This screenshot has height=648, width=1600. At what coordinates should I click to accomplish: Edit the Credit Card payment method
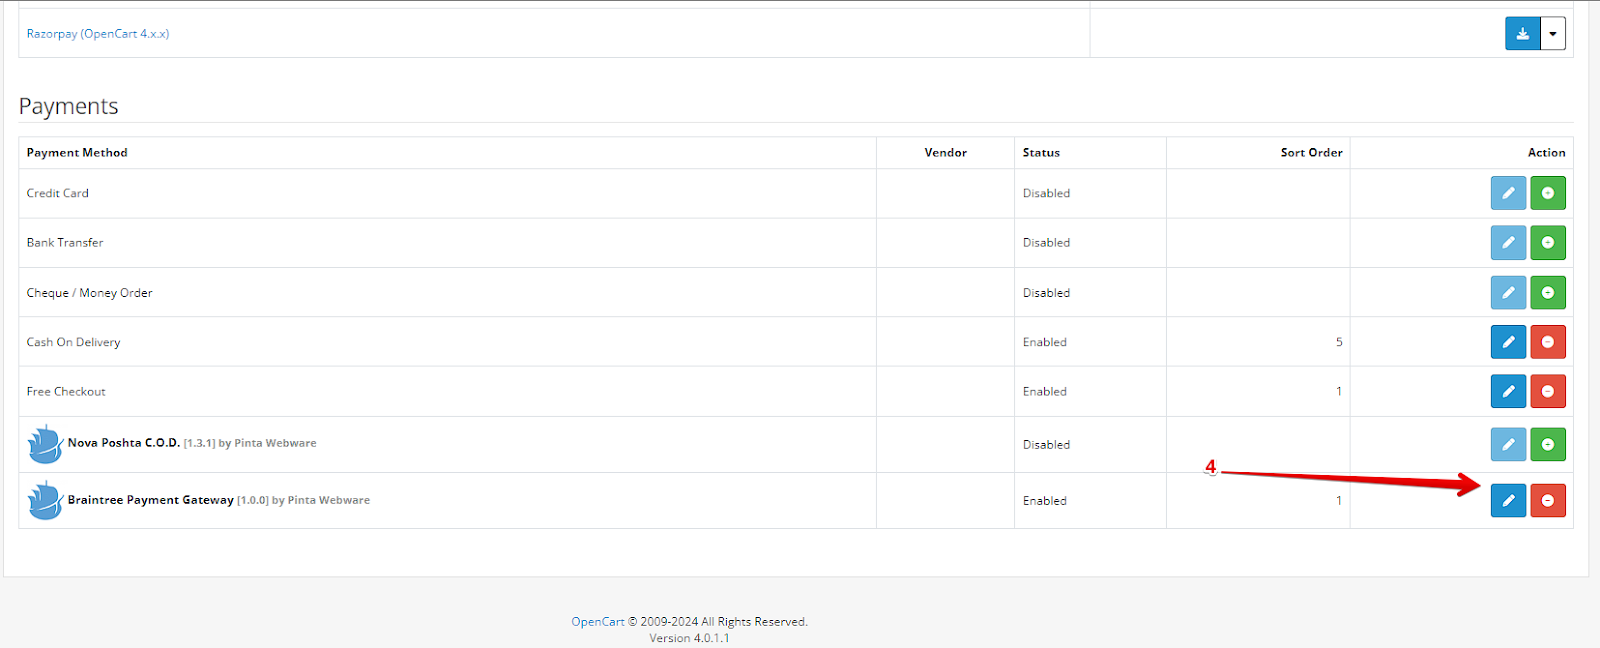tap(1508, 193)
